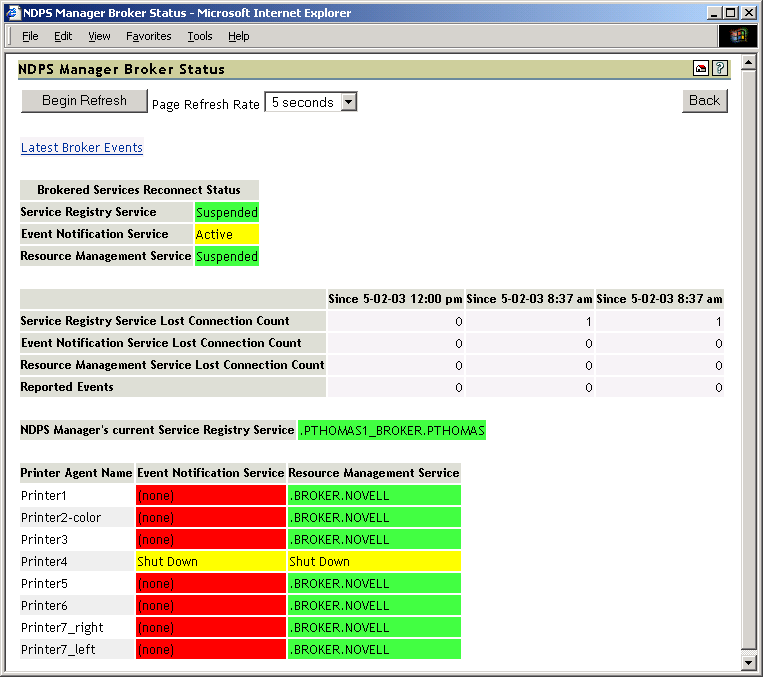
Task: Click the Begin Refresh button
Action: [x=84, y=101]
